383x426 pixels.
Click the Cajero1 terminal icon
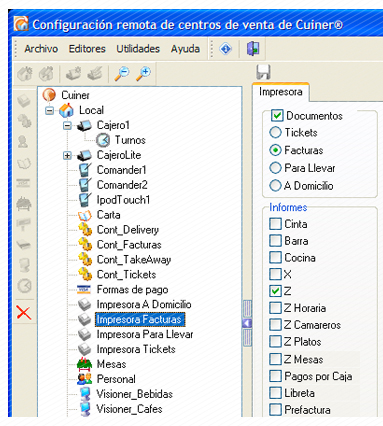[84, 126]
